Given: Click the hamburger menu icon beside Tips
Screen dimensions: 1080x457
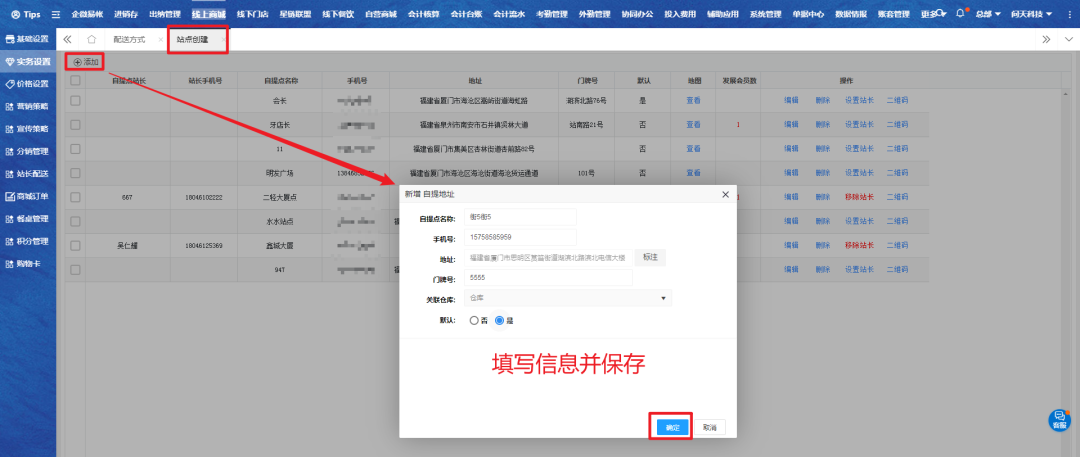Looking at the screenshot, I should 56,15.
